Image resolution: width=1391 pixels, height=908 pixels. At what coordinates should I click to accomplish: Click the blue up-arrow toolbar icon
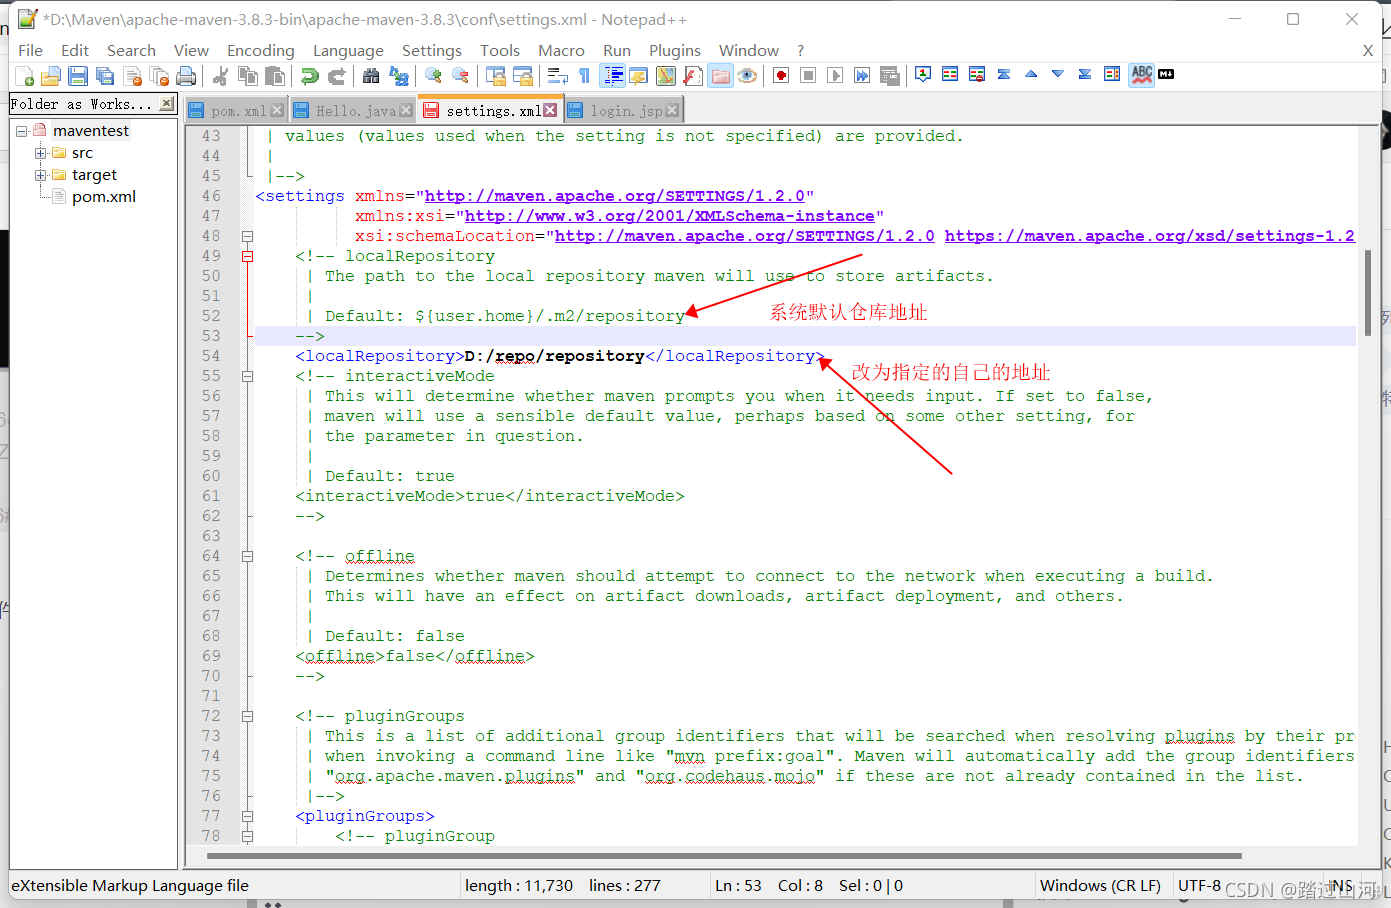click(x=1031, y=74)
